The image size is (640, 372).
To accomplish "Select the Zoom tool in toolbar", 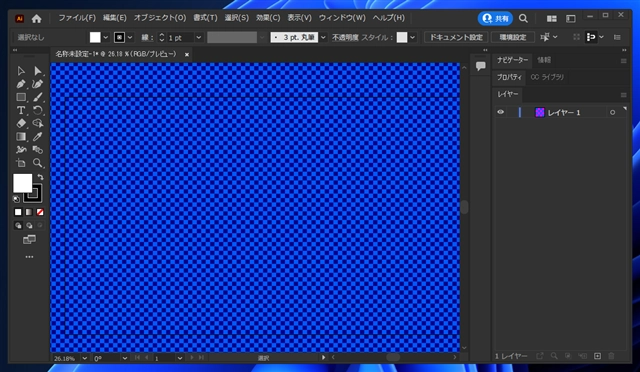I will [x=38, y=163].
